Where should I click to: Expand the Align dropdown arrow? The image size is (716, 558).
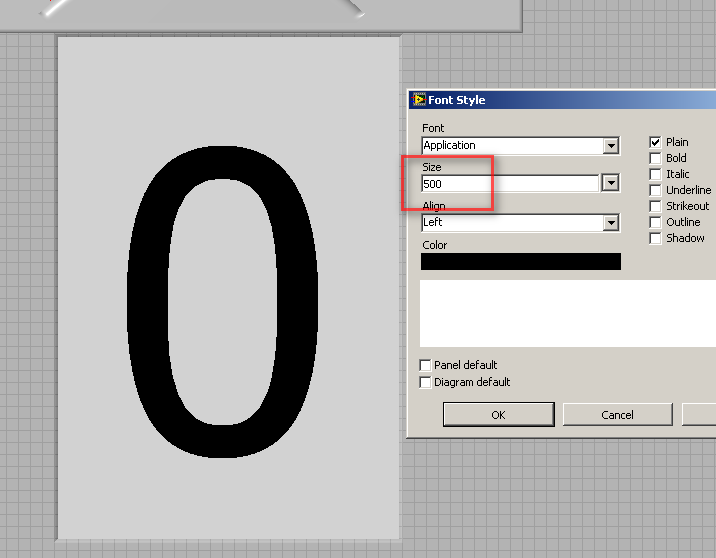[x=611, y=223]
